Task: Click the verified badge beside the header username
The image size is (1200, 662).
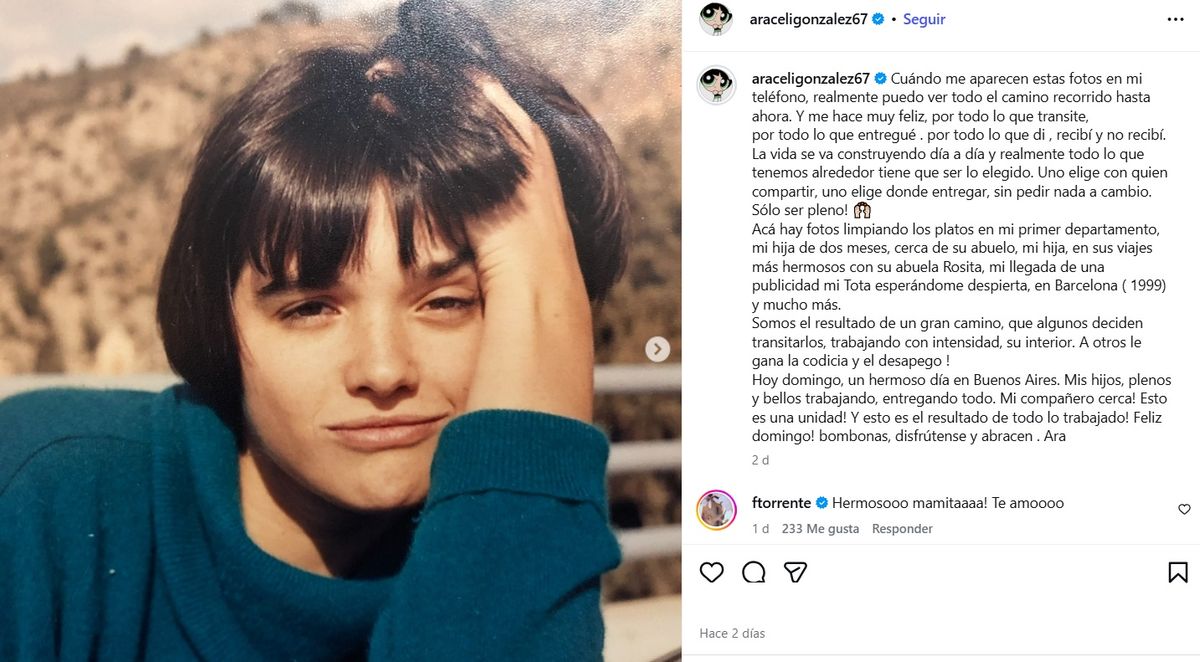Action: click(x=878, y=19)
